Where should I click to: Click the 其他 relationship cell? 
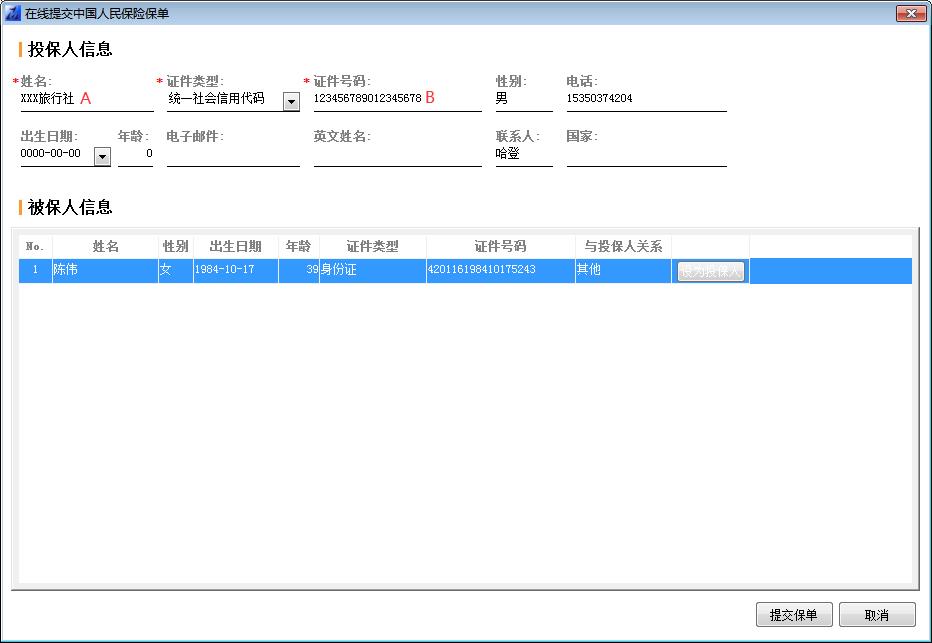coord(622,270)
